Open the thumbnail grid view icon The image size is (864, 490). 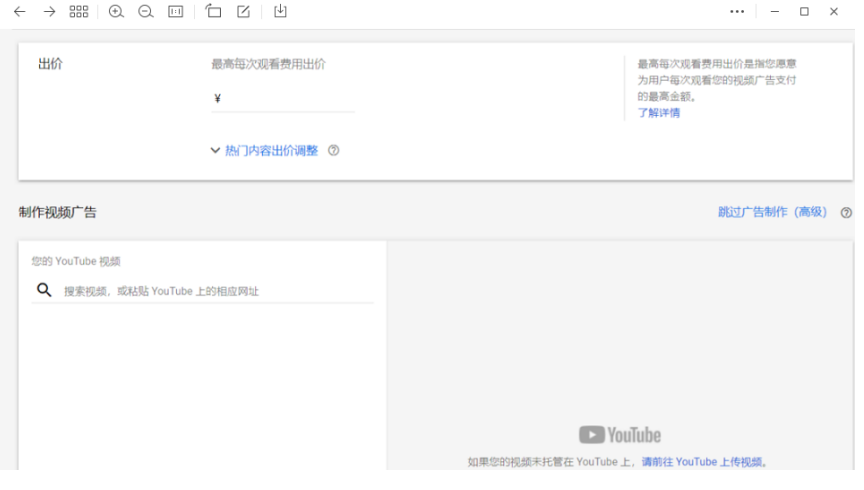coord(79,12)
